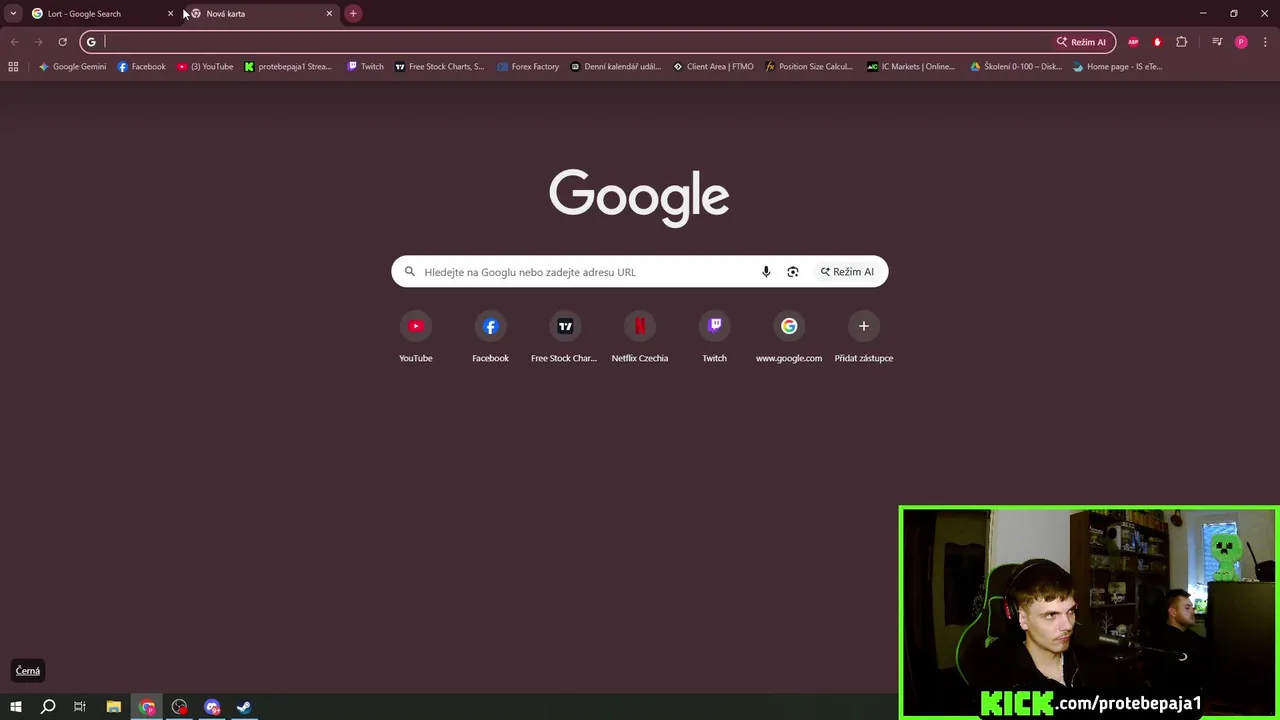Open a new tab with plus button

[353, 14]
